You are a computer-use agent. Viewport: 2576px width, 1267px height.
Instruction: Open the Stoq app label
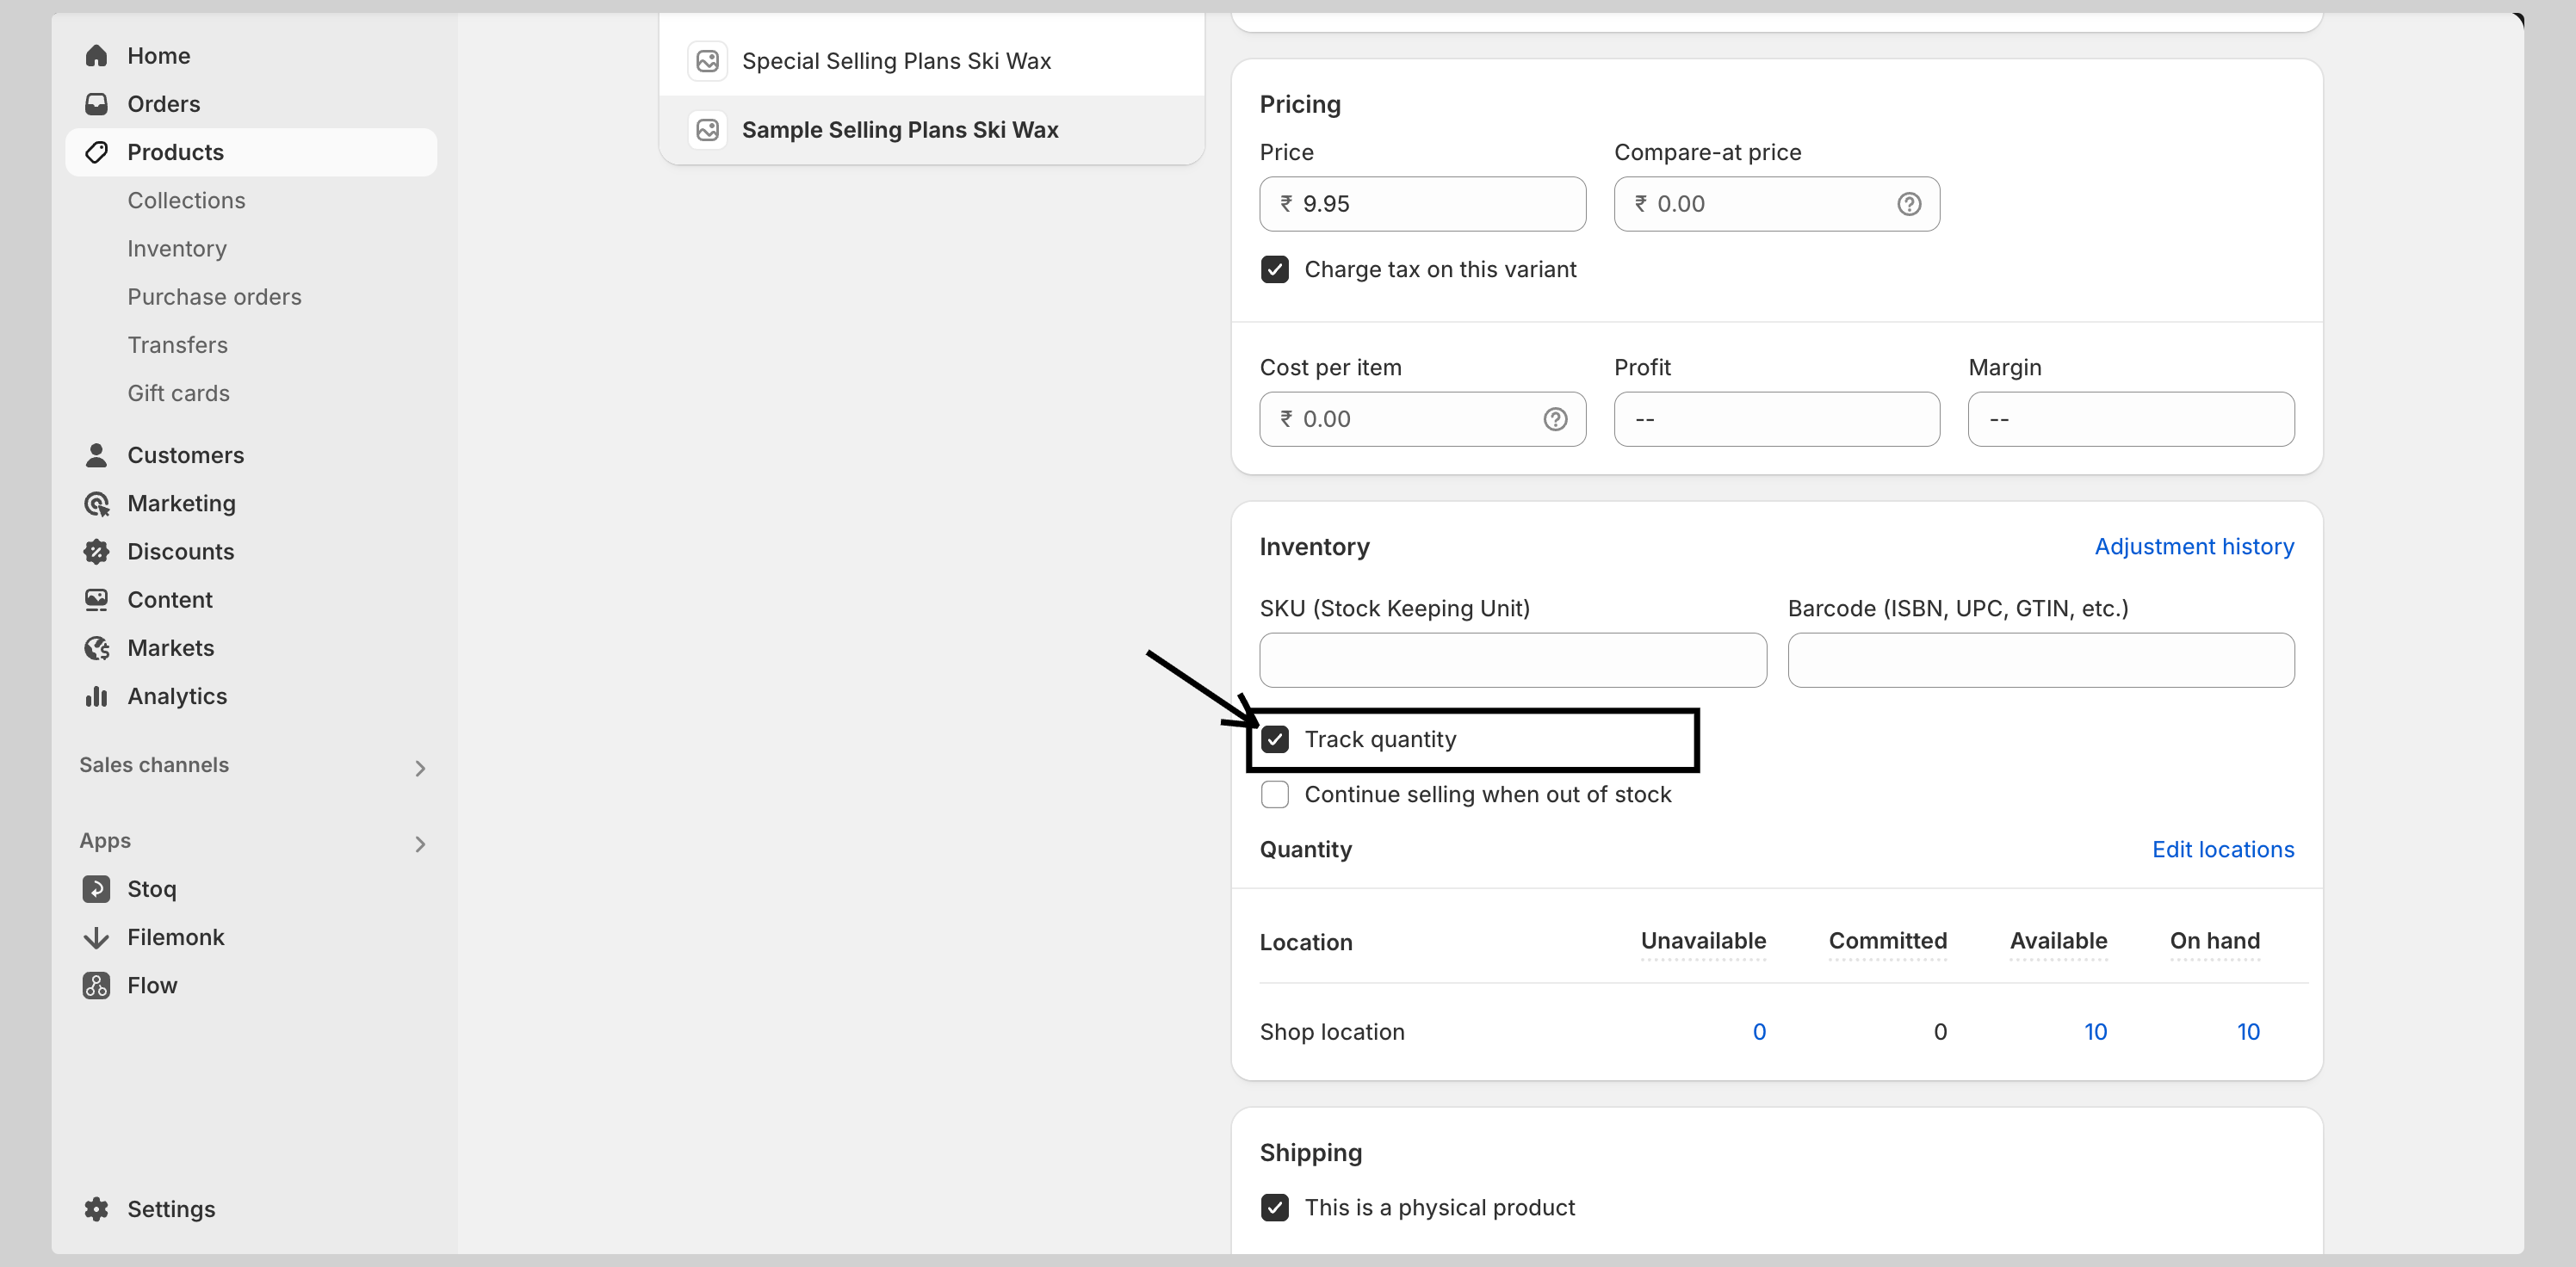(x=152, y=889)
